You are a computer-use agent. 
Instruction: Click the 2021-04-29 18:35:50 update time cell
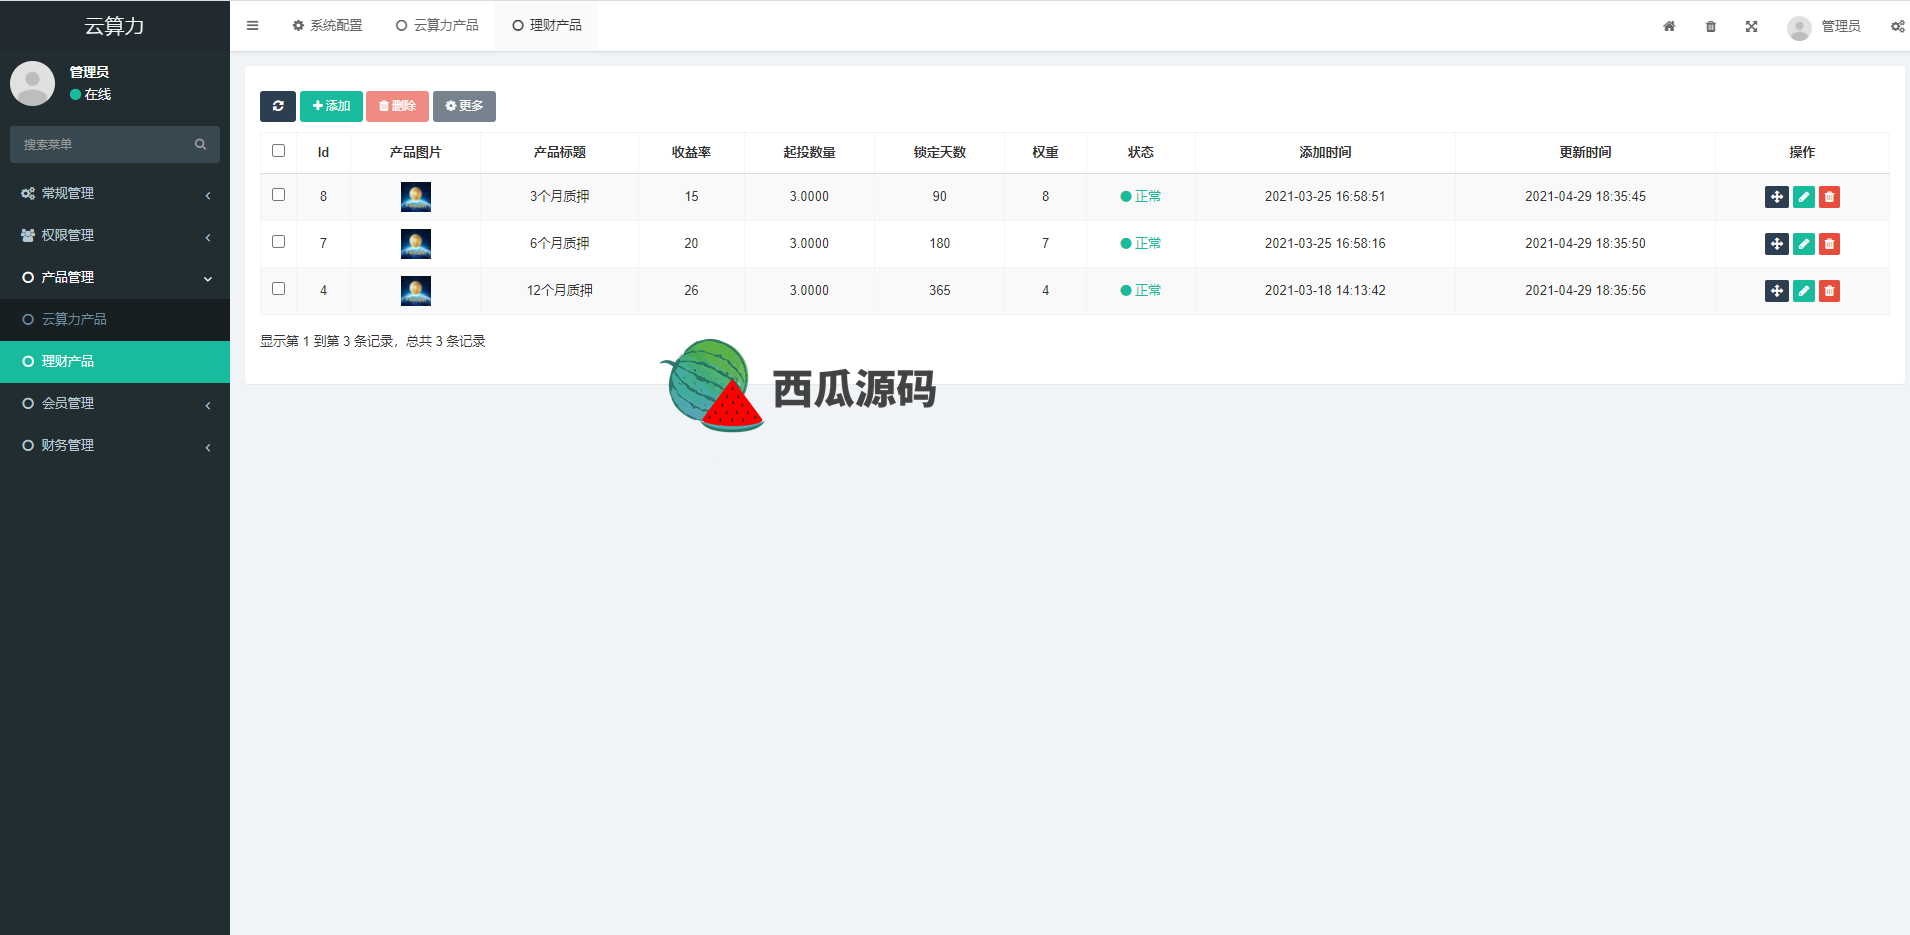pyautogui.click(x=1585, y=244)
